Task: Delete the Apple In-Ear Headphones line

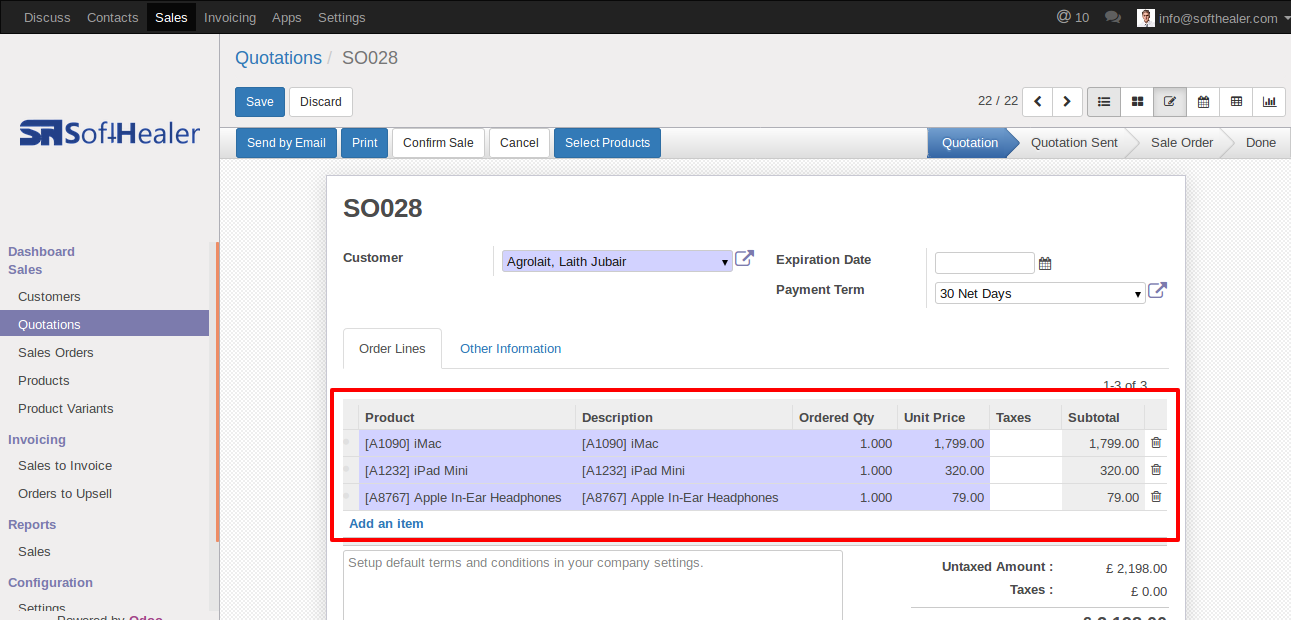Action: 1156,497
